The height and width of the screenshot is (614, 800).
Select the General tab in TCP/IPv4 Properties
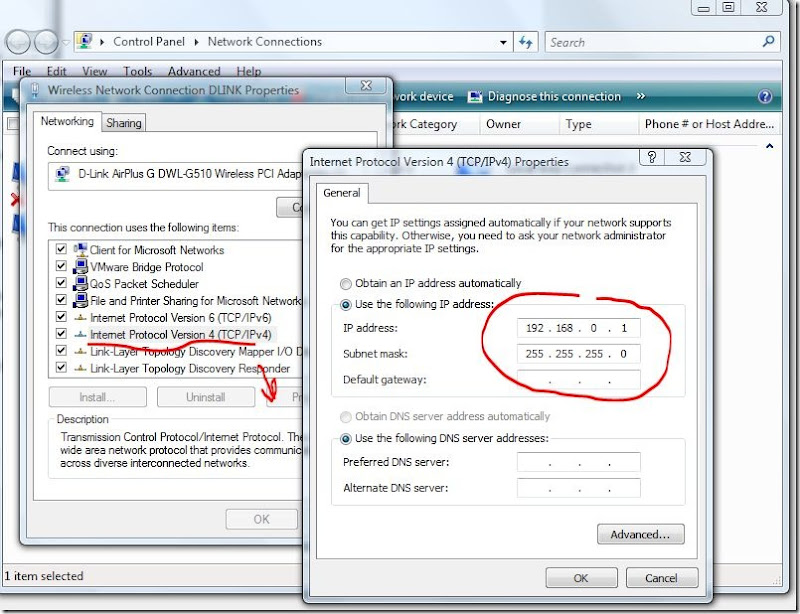[x=341, y=193]
